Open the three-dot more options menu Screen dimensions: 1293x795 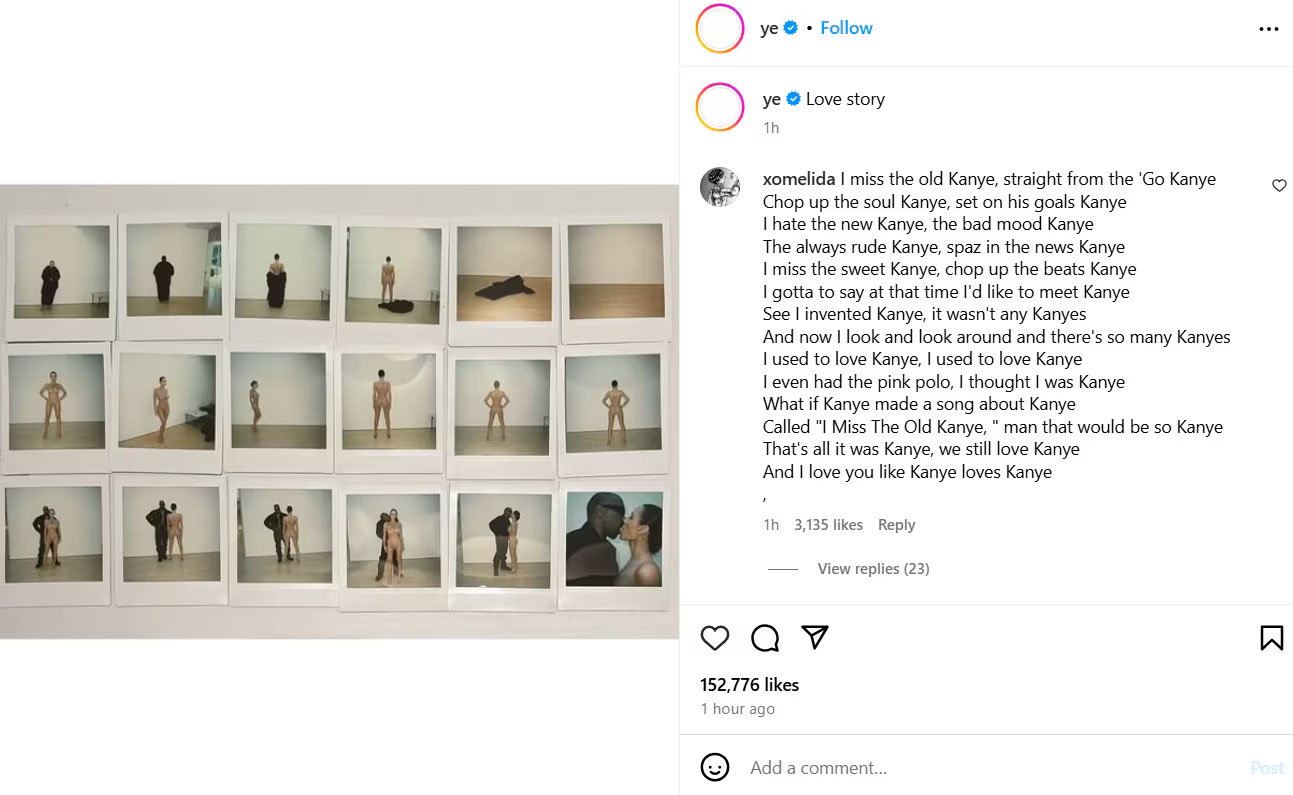1268,29
